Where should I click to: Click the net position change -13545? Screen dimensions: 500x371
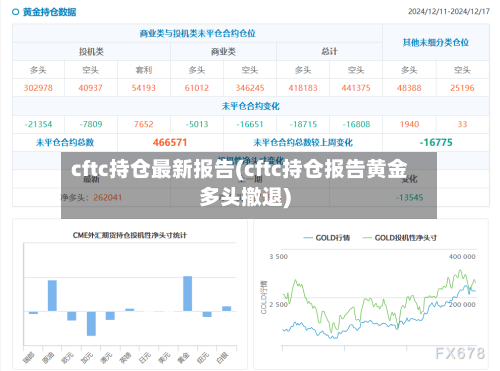tap(409, 198)
